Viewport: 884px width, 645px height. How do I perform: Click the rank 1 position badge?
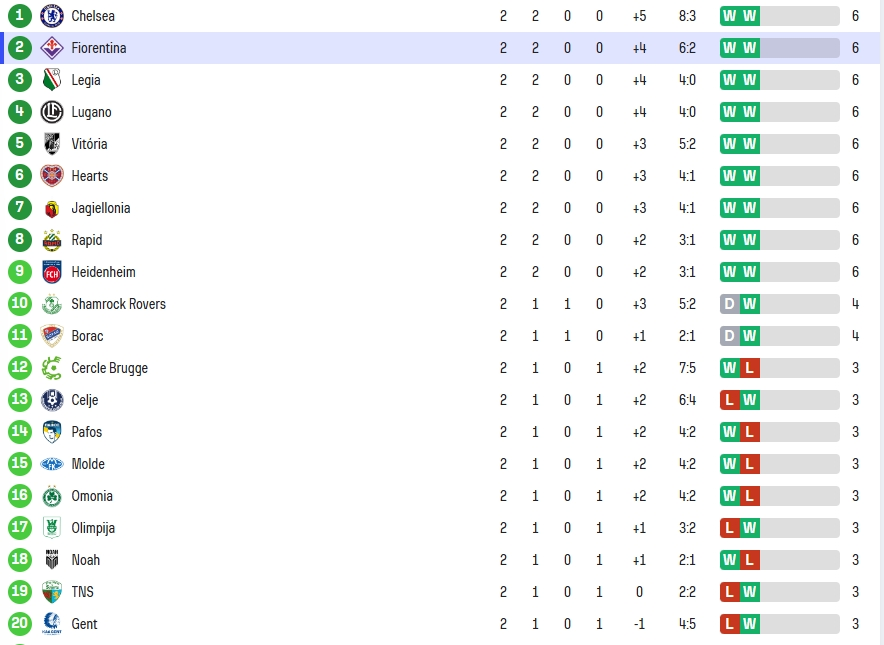click(20, 15)
